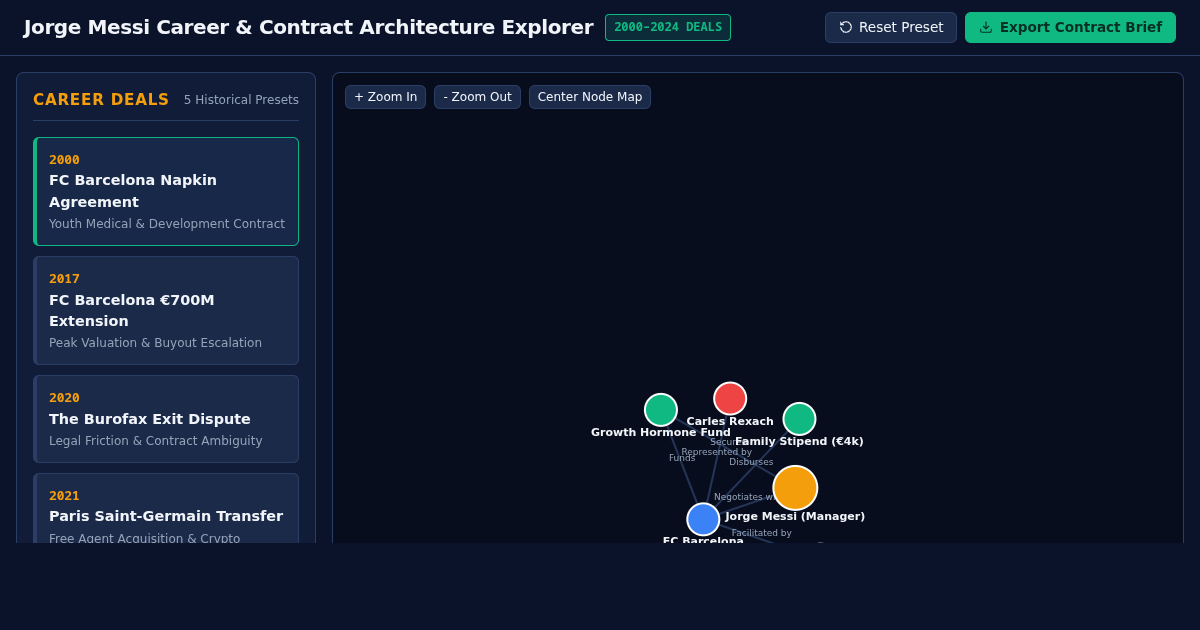Click the Export Contract Brief button
This screenshot has height=630, width=1200.
[1070, 27]
